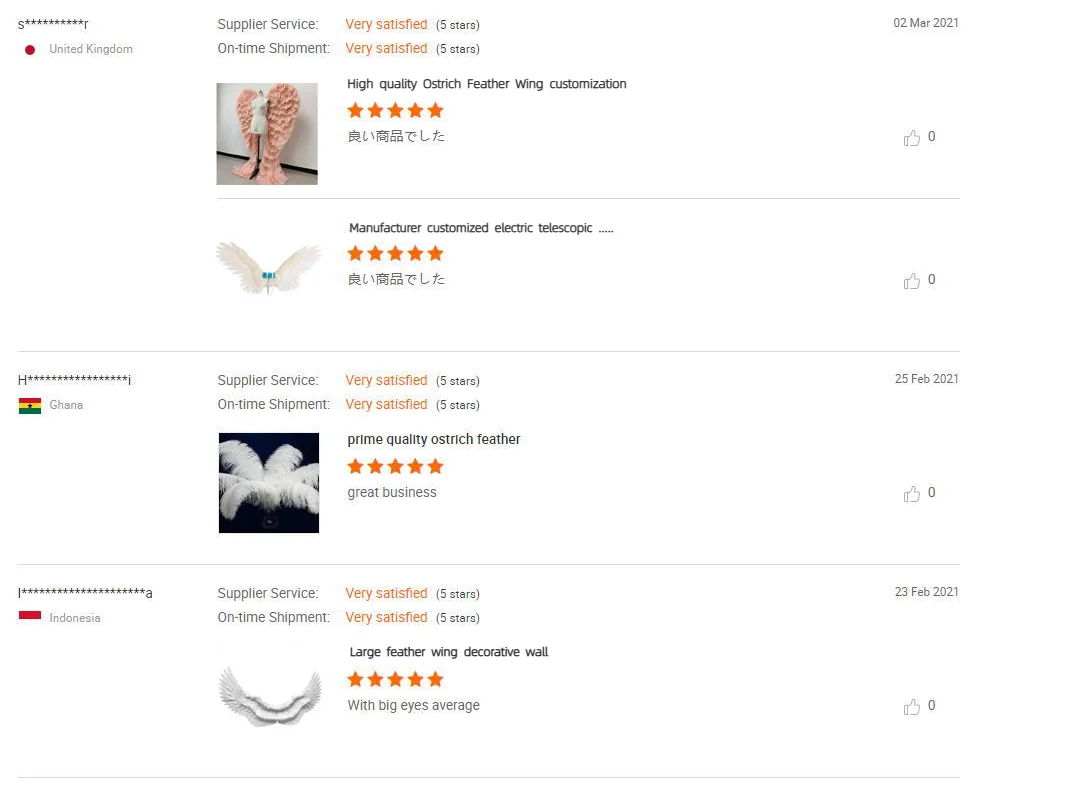The height and width of the screenshot is (785, 1065).
Task: Click the 02 Mar 2021 review date
Action: pos(926,23)
